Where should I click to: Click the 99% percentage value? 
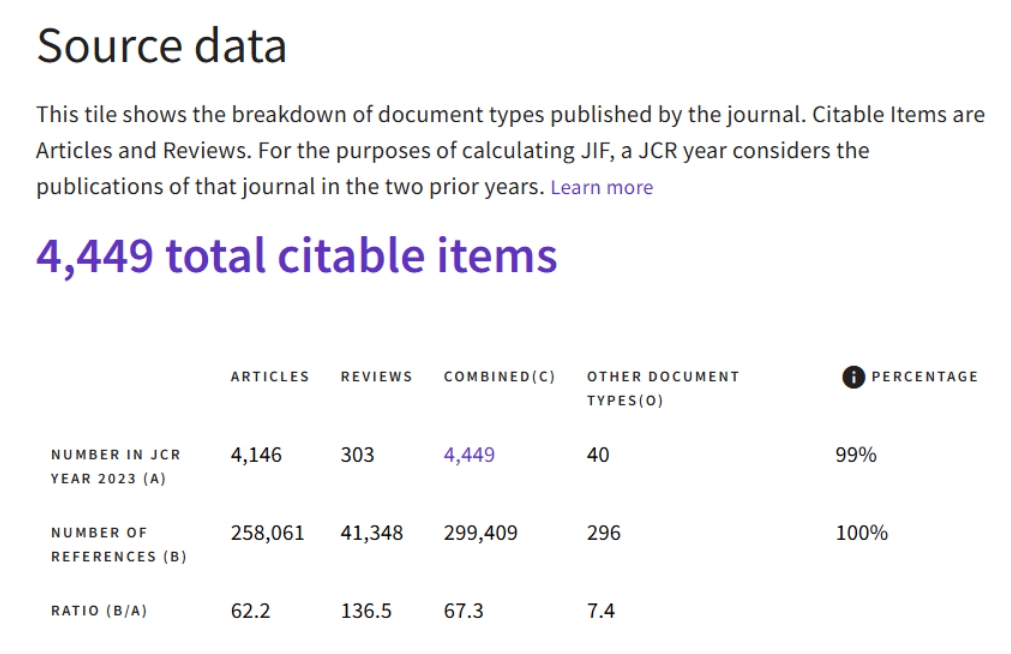pyautogui.click(x=855, y=455)
